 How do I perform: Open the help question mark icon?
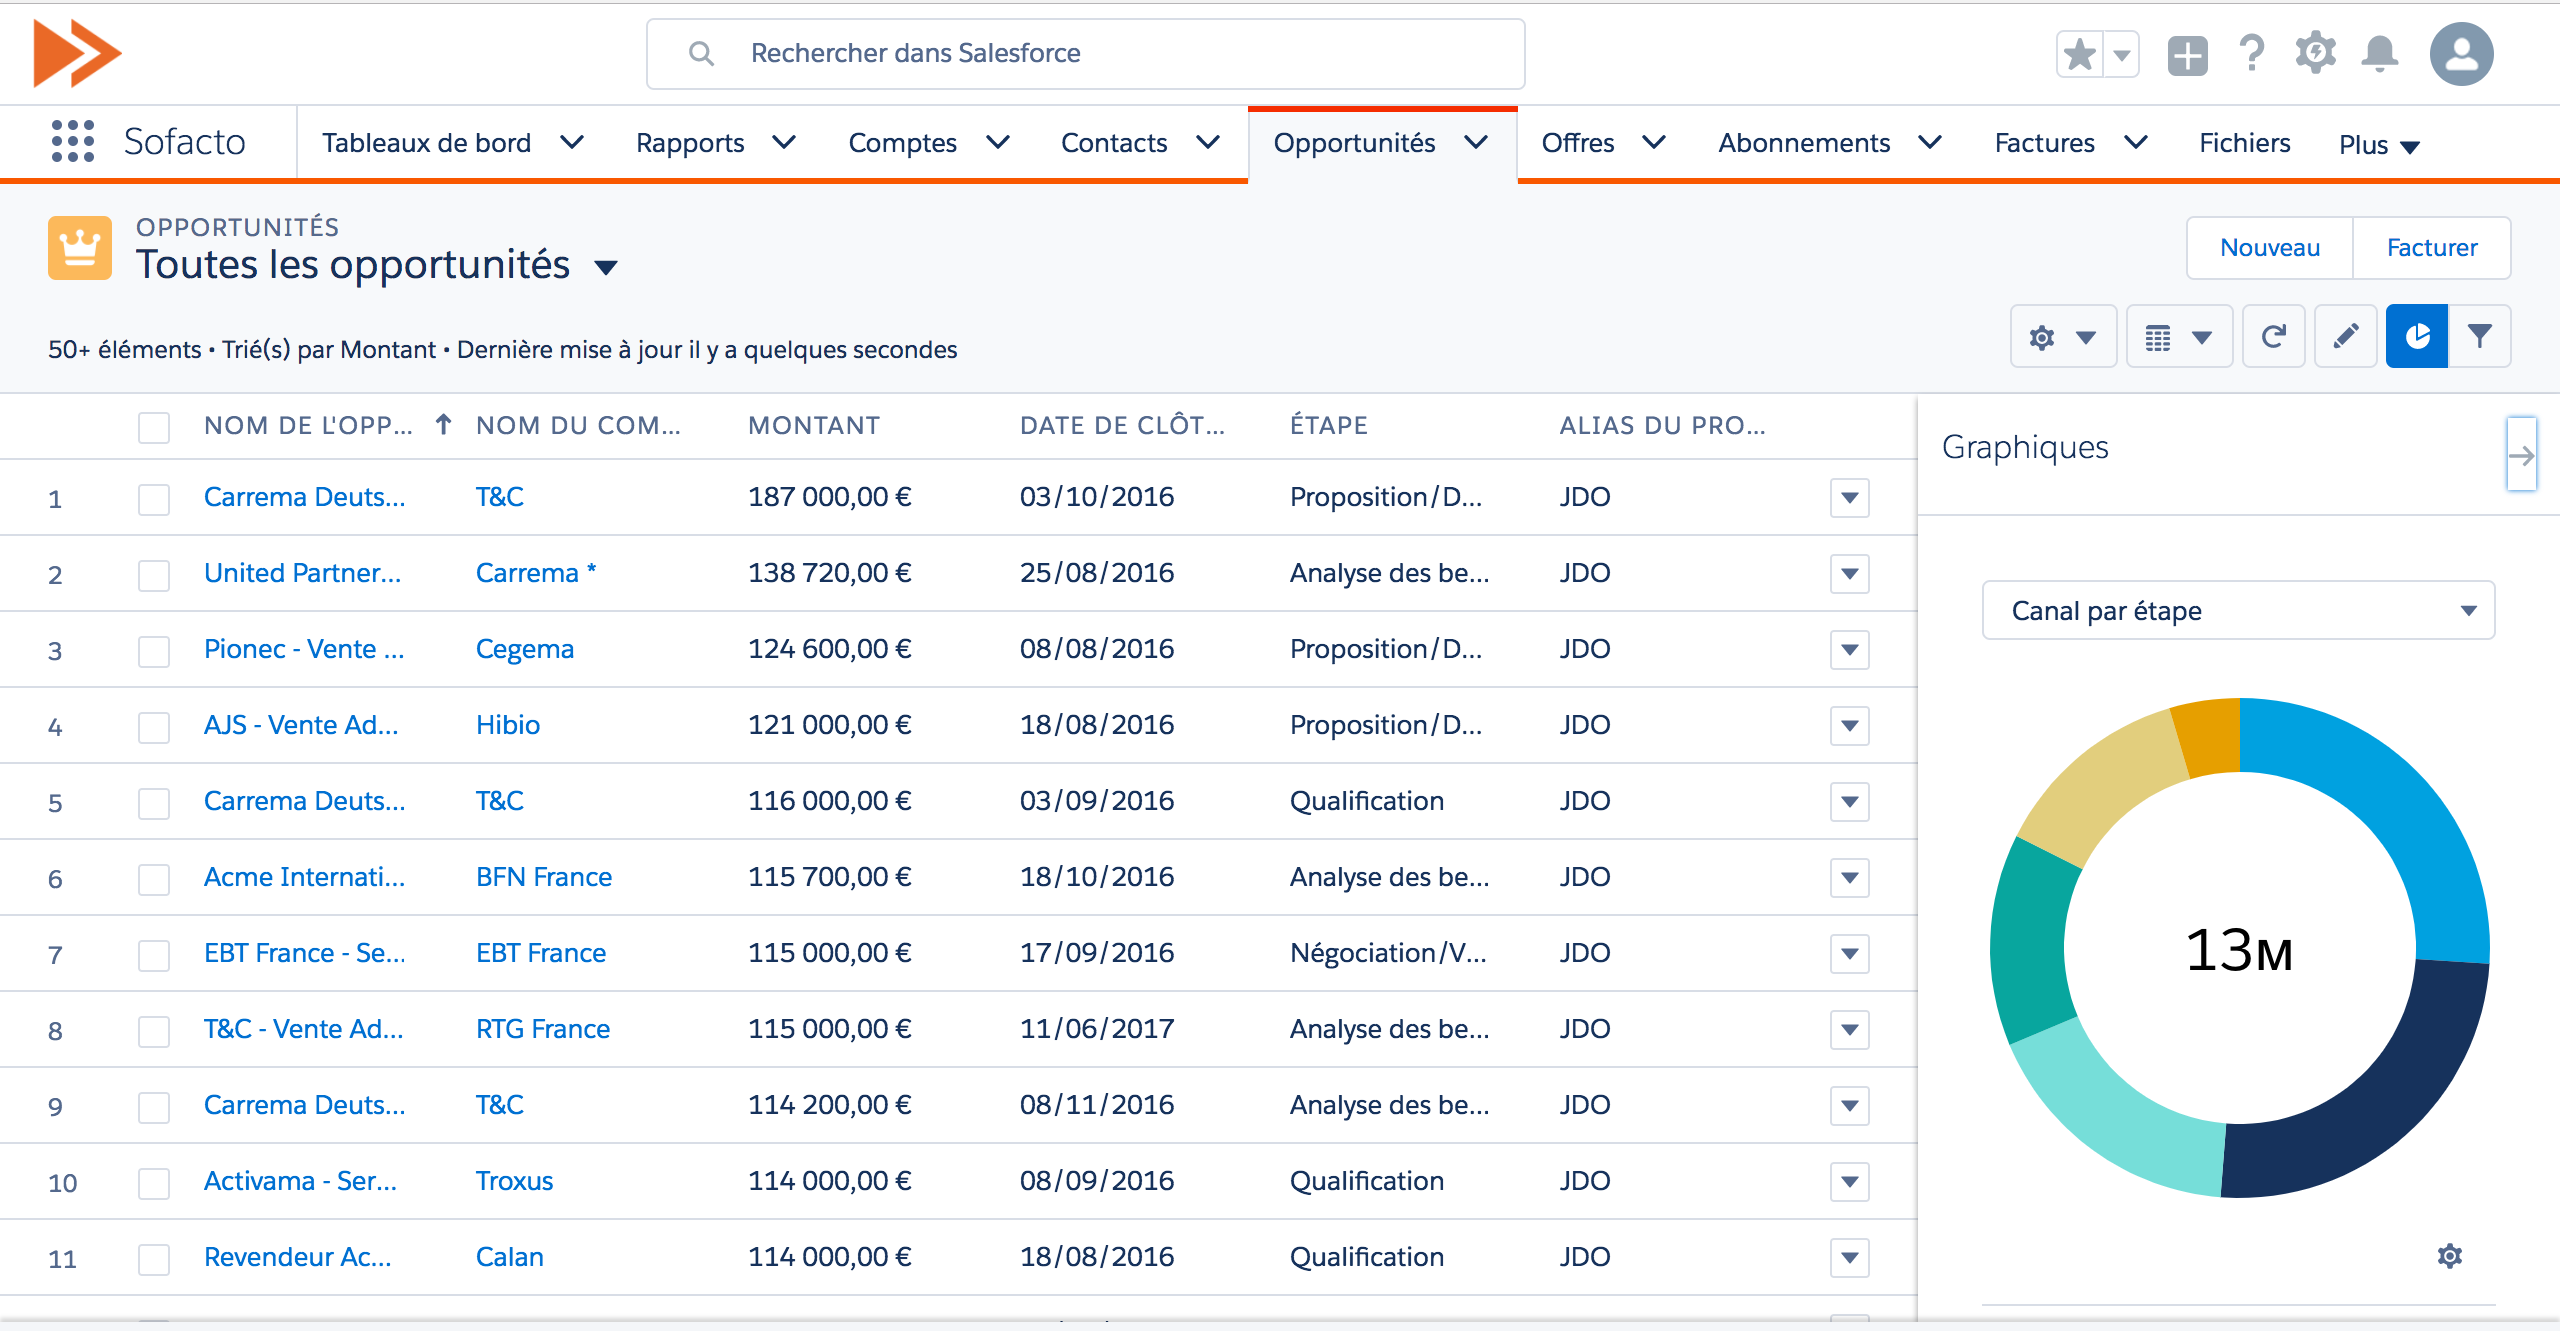pos(2252,54)
